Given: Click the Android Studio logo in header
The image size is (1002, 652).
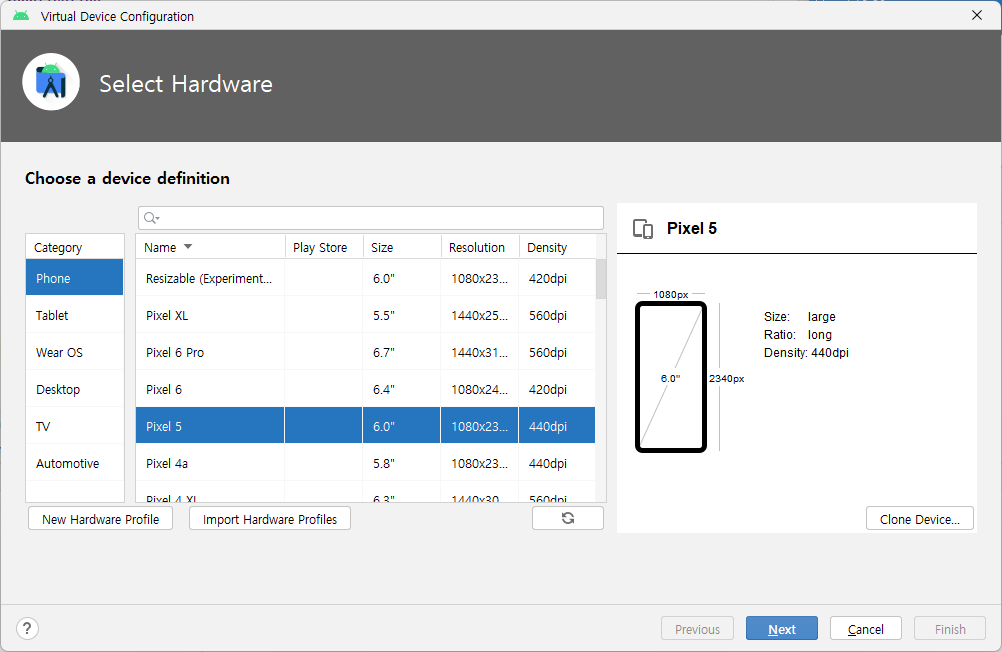Looking at the screenshot, I should click(51, 82).
